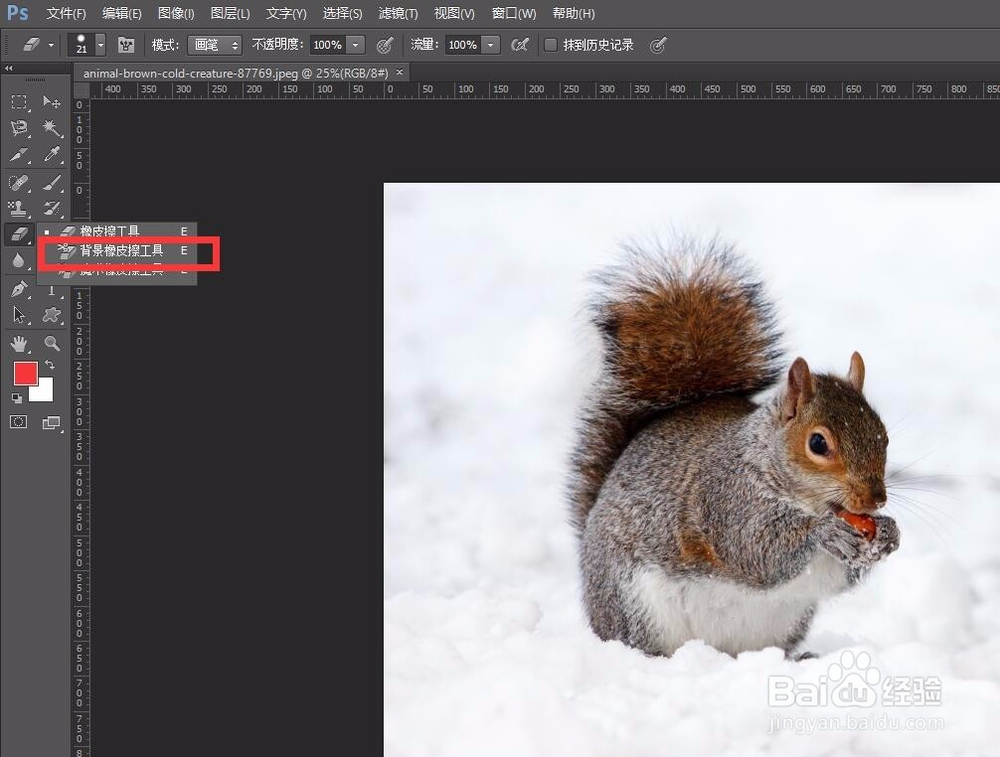The width and height of the screenshot is (1000, 757).
Task: Toggle pressure for opacity icon
Action: [x=385, y=45]
